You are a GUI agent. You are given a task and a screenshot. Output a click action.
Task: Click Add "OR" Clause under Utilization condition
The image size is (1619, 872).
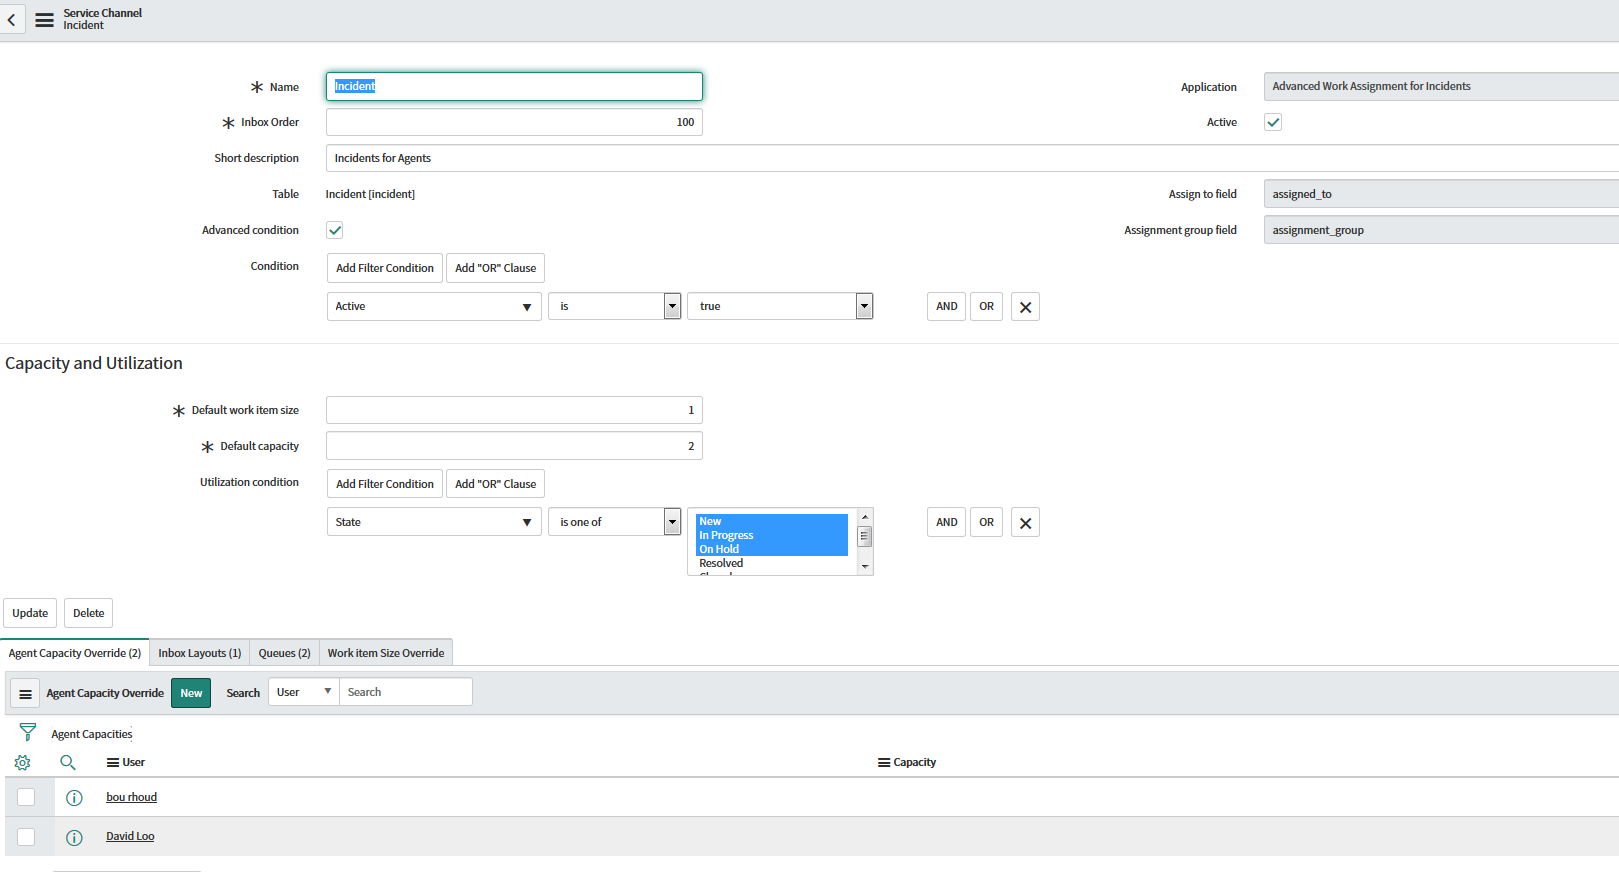tap(496, 484)
